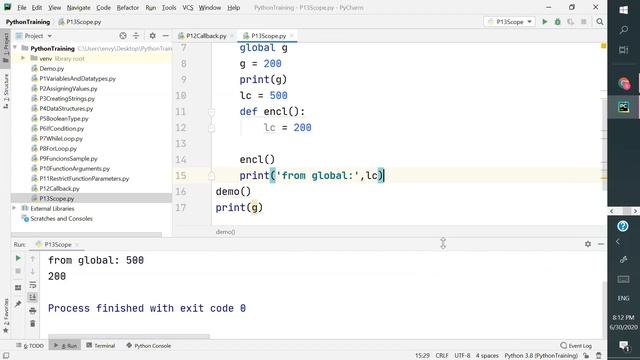This screenshot has height=360, width=640.
Task: Open Python Console tool window
Action: 149,346
